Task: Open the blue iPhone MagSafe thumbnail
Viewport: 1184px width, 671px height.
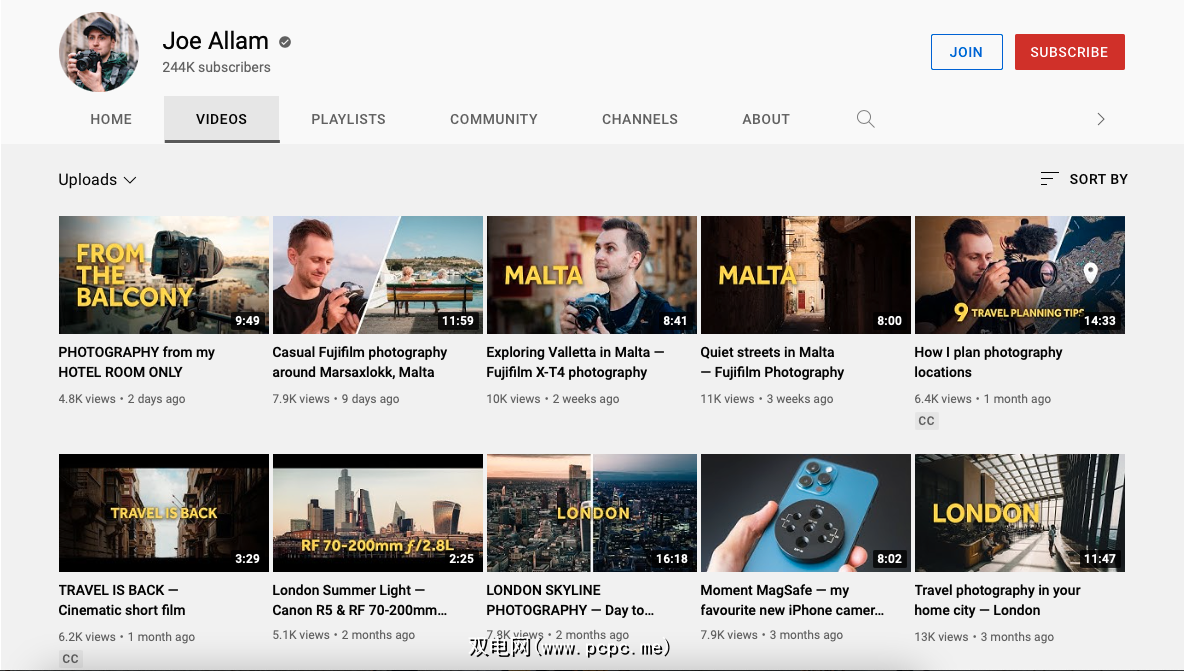Action: pos(806,512)
